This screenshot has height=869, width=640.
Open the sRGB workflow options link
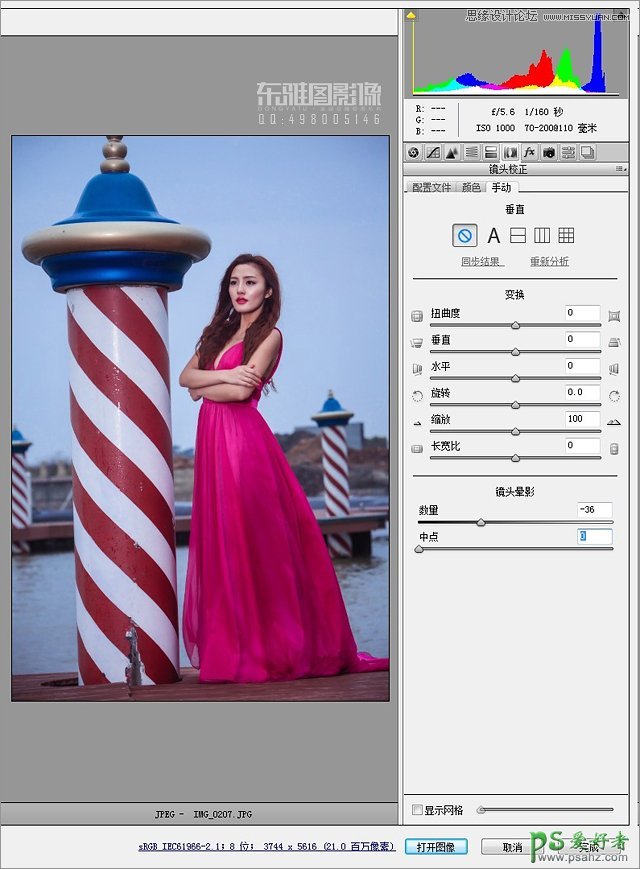click(x=267, y=847)
